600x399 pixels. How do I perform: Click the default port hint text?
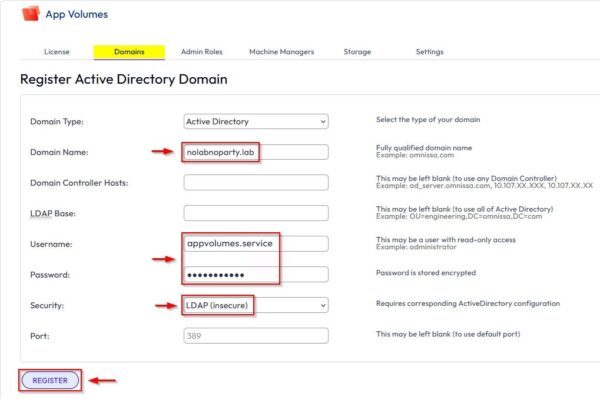[448, 334]
